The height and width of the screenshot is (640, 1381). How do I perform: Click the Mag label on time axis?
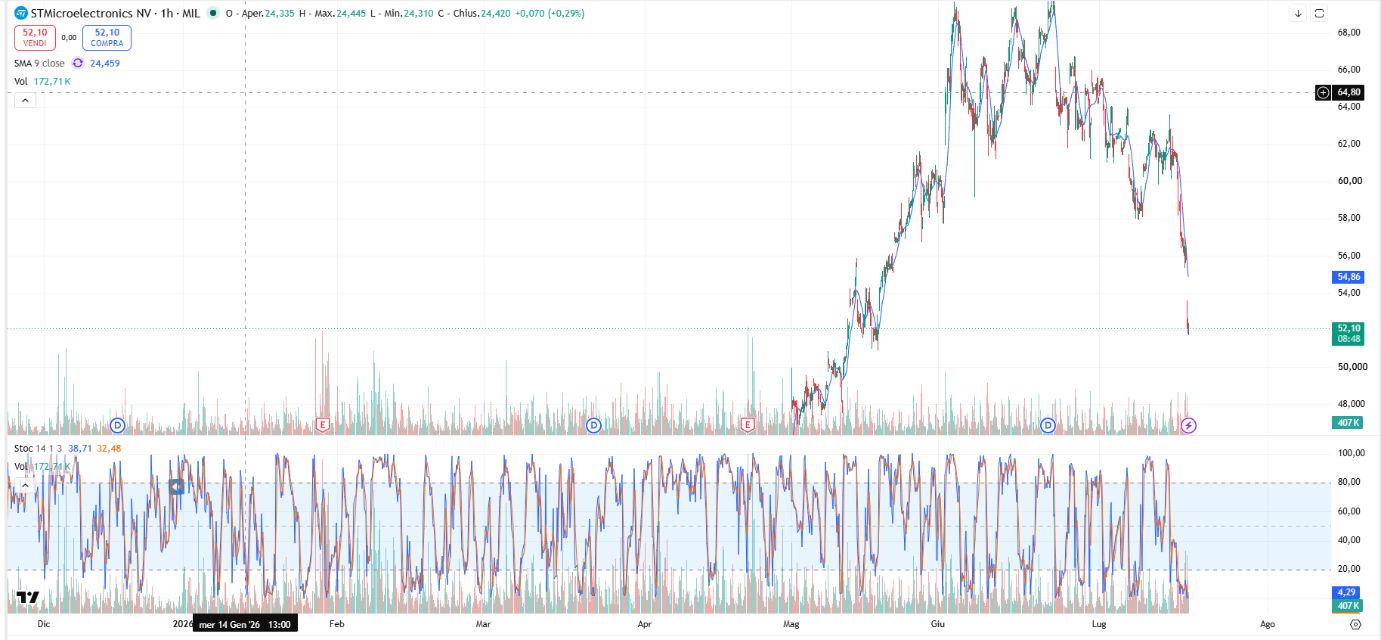(792, 624)
